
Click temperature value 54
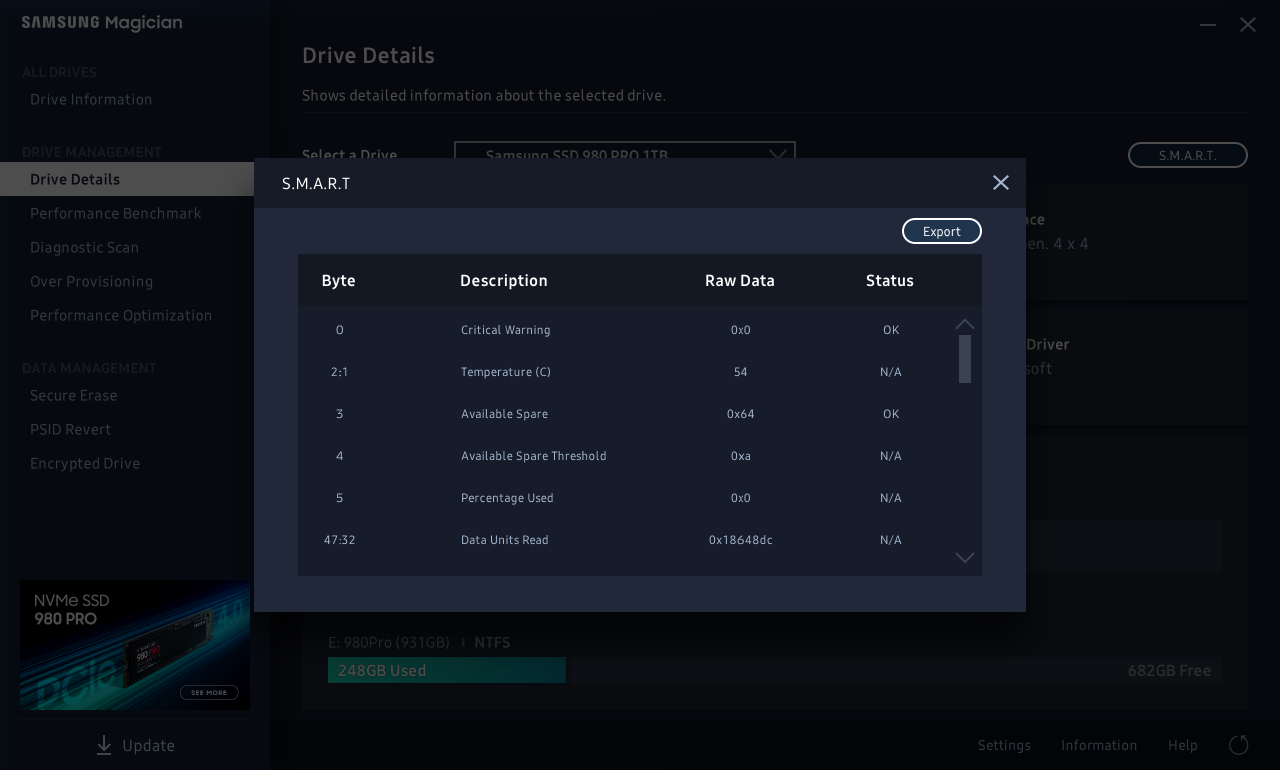(x=741, y=372)
